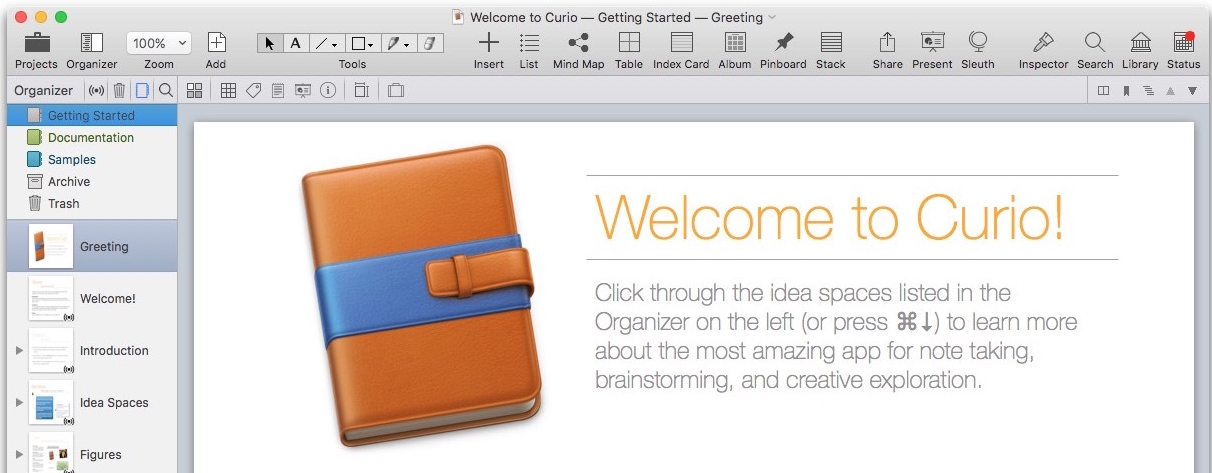Select the Getting Started section
Screen dimensions: 1212x473
pyautogui.click(x=92, y=115)
